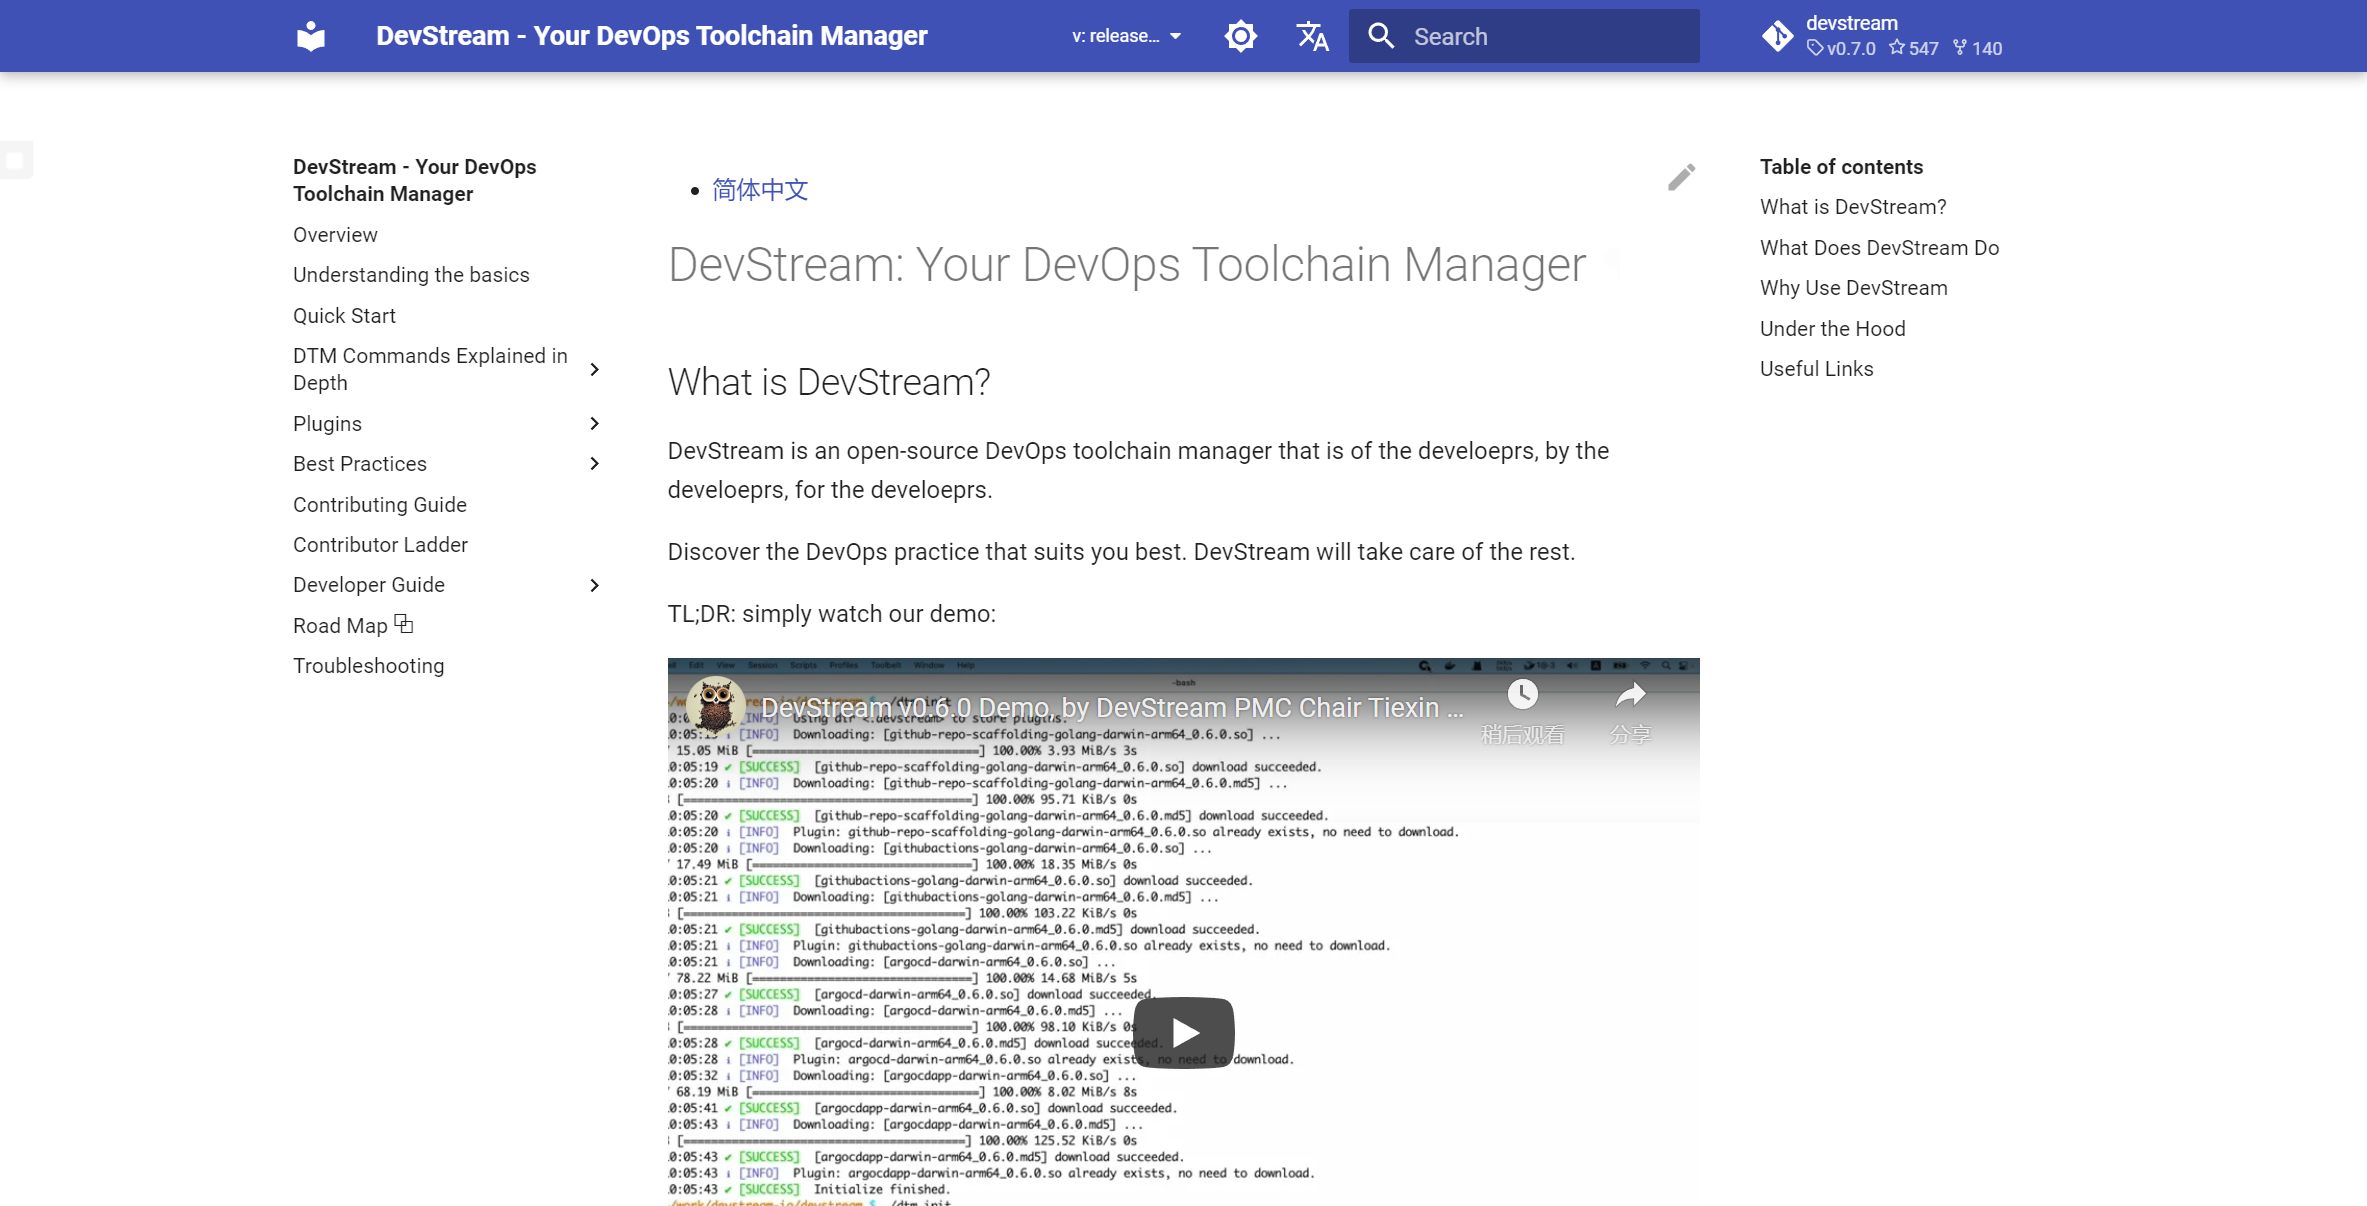Click the Road Map external link icon

[403, 622]
